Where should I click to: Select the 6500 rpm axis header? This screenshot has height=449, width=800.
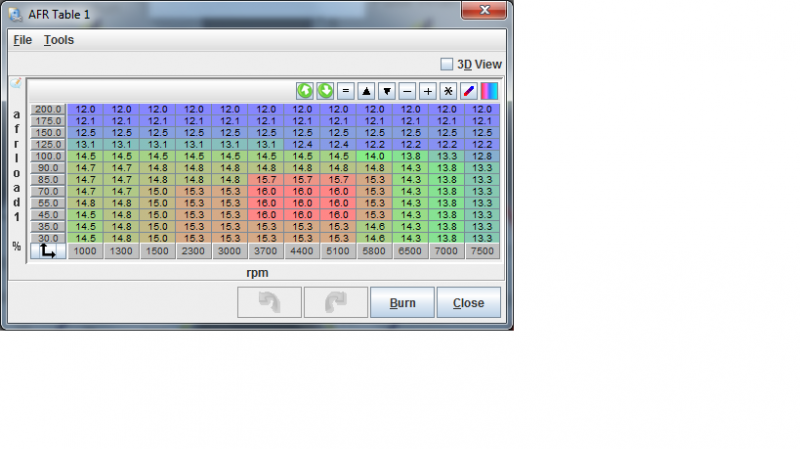point(410,251)
